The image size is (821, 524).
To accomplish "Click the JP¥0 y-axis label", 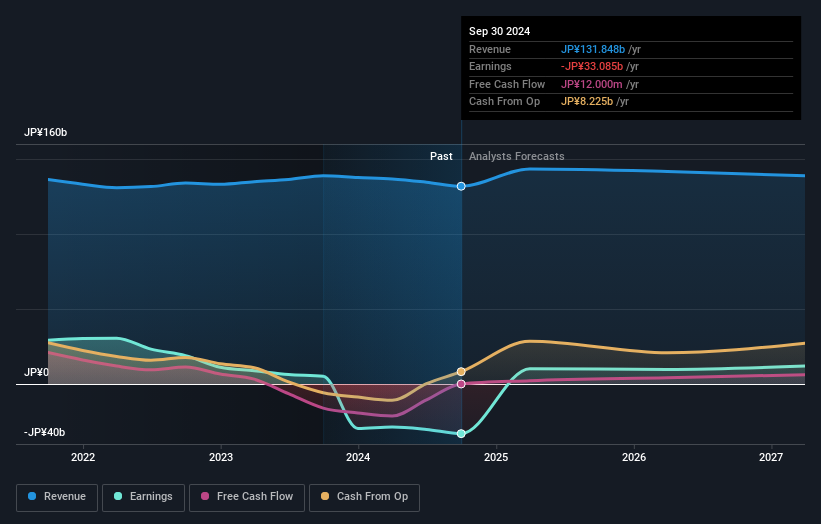I will (x=36, y=372).
